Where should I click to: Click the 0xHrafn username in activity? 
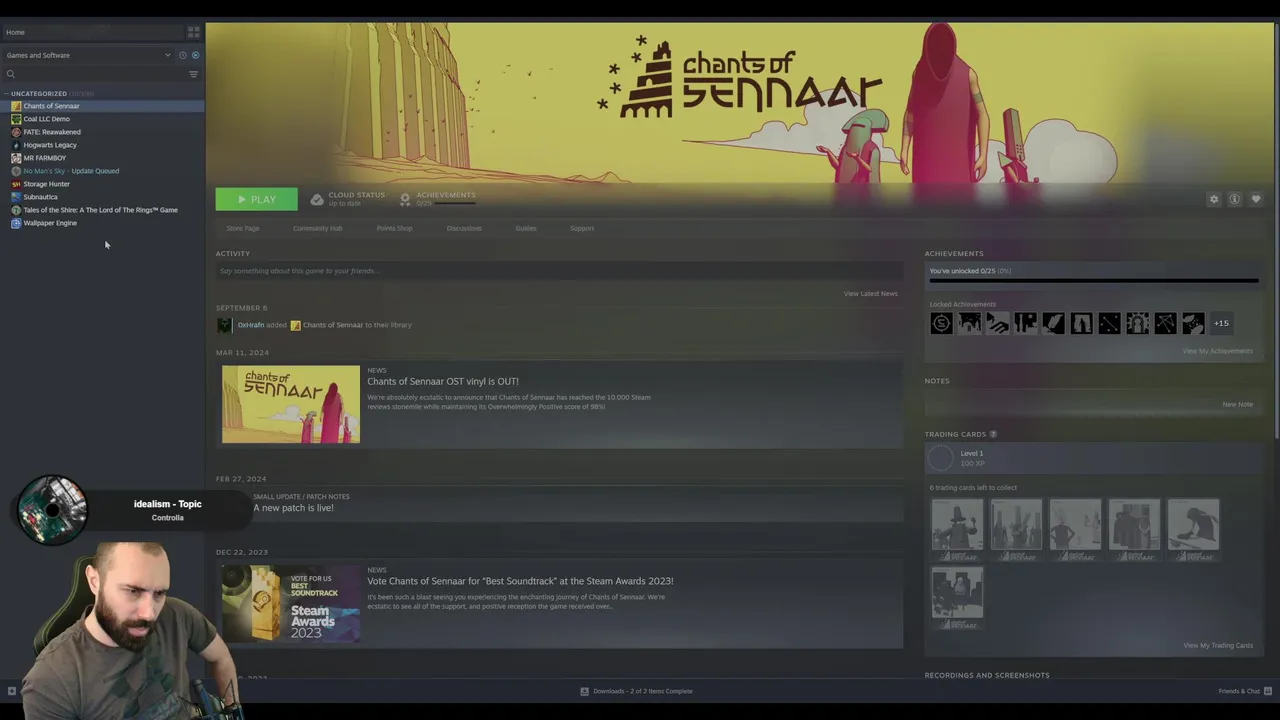click(x=251, y=325)
